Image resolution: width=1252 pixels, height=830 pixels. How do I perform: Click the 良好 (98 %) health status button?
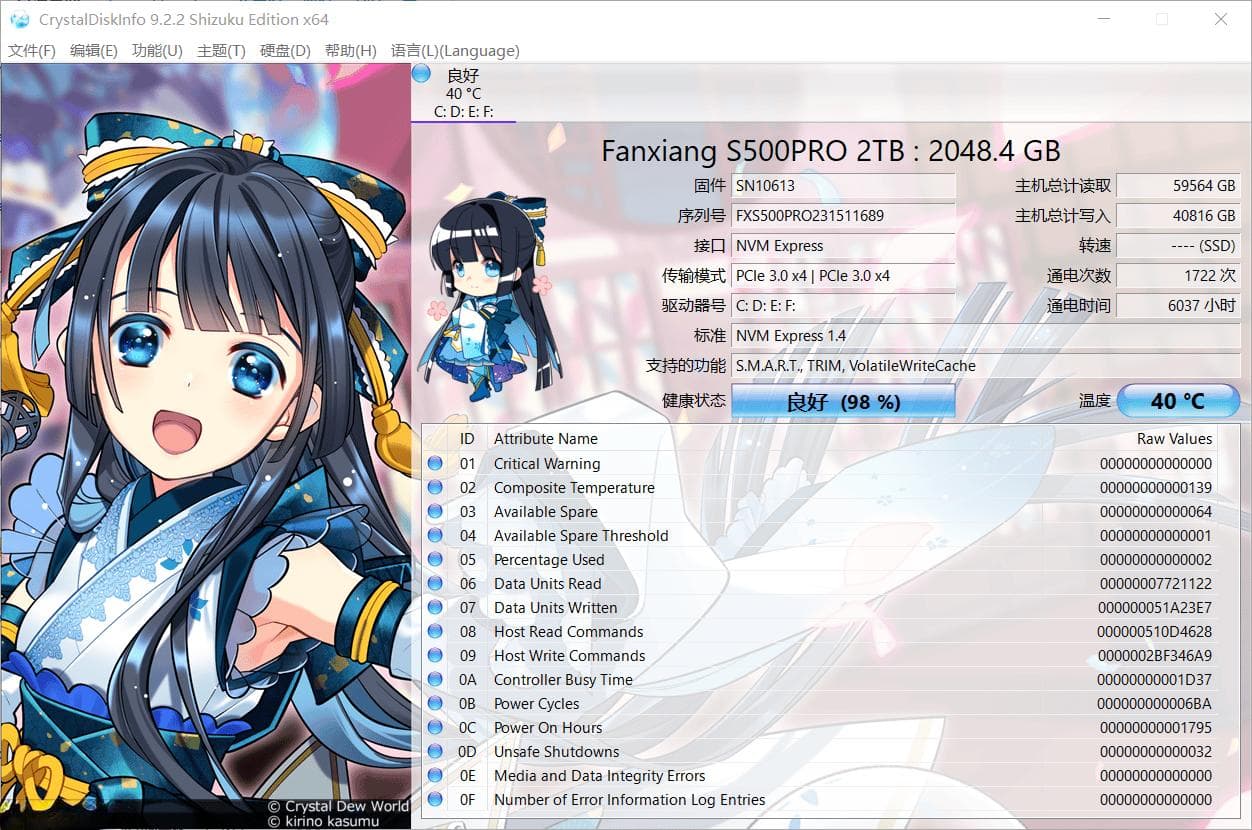[x=843, y=401]
